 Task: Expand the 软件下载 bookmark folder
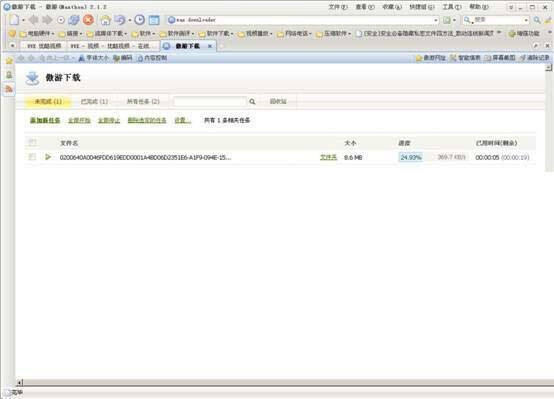coord(216,34)
